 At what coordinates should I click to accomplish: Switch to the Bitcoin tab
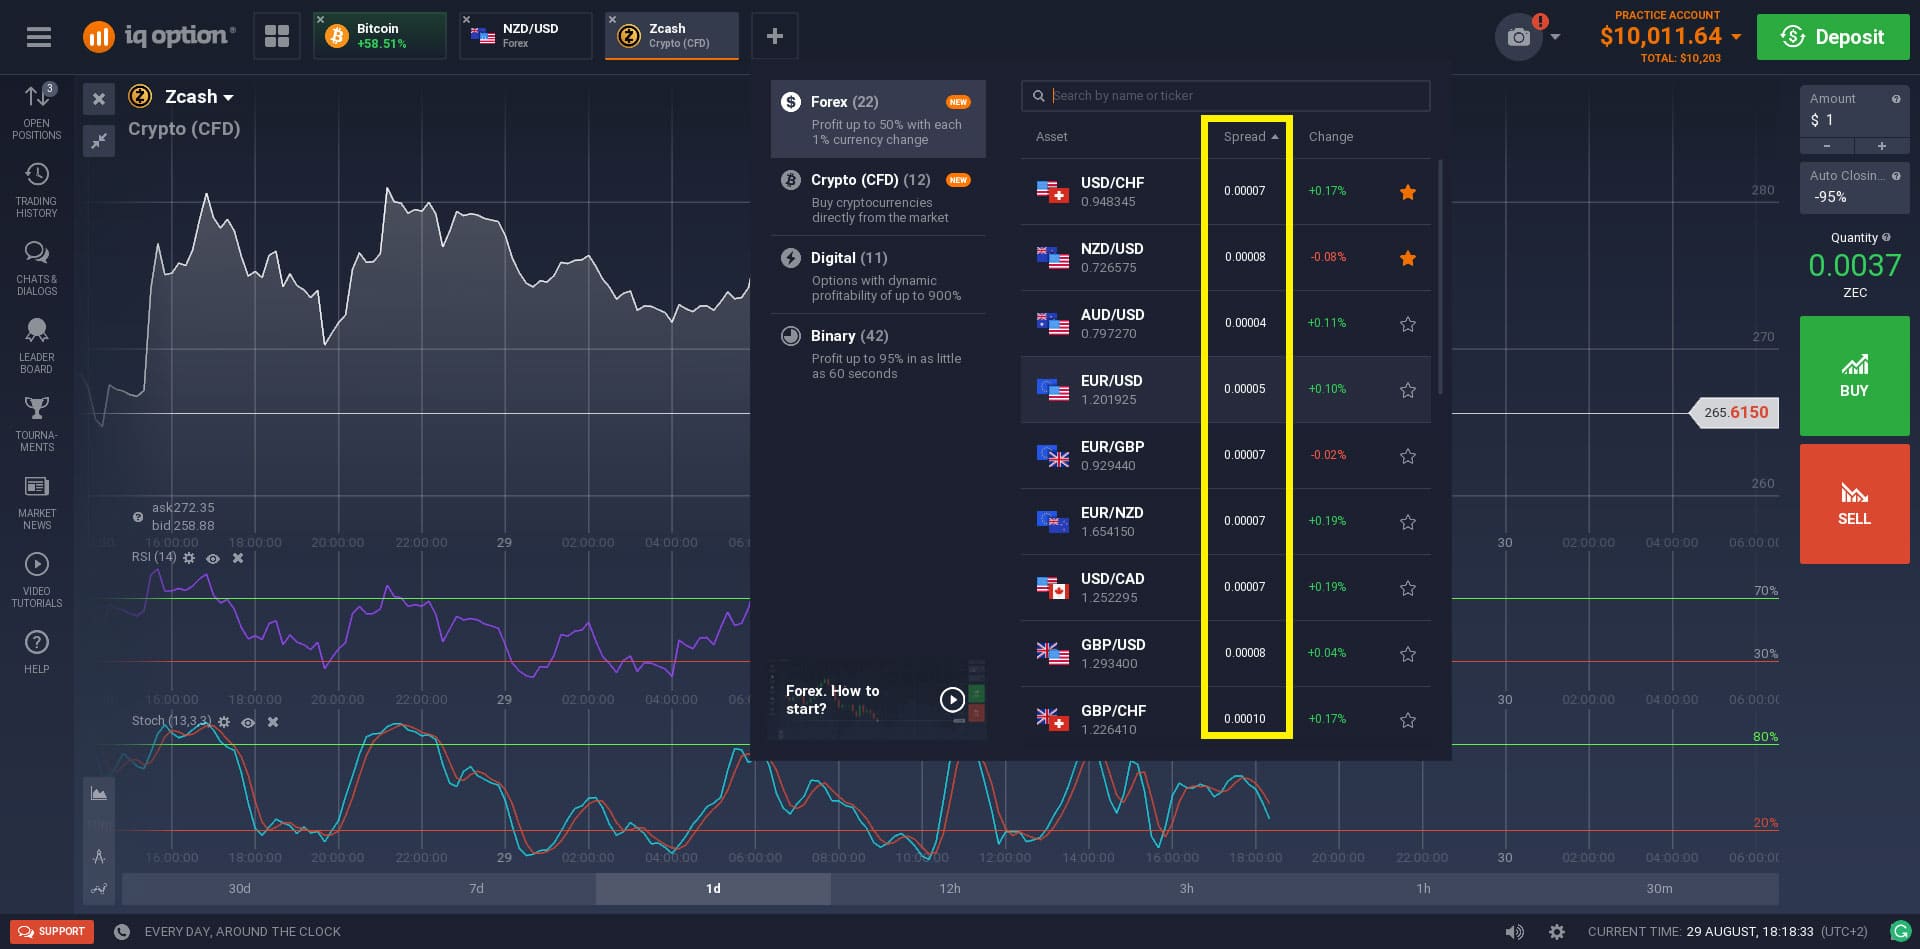(380, 36)
